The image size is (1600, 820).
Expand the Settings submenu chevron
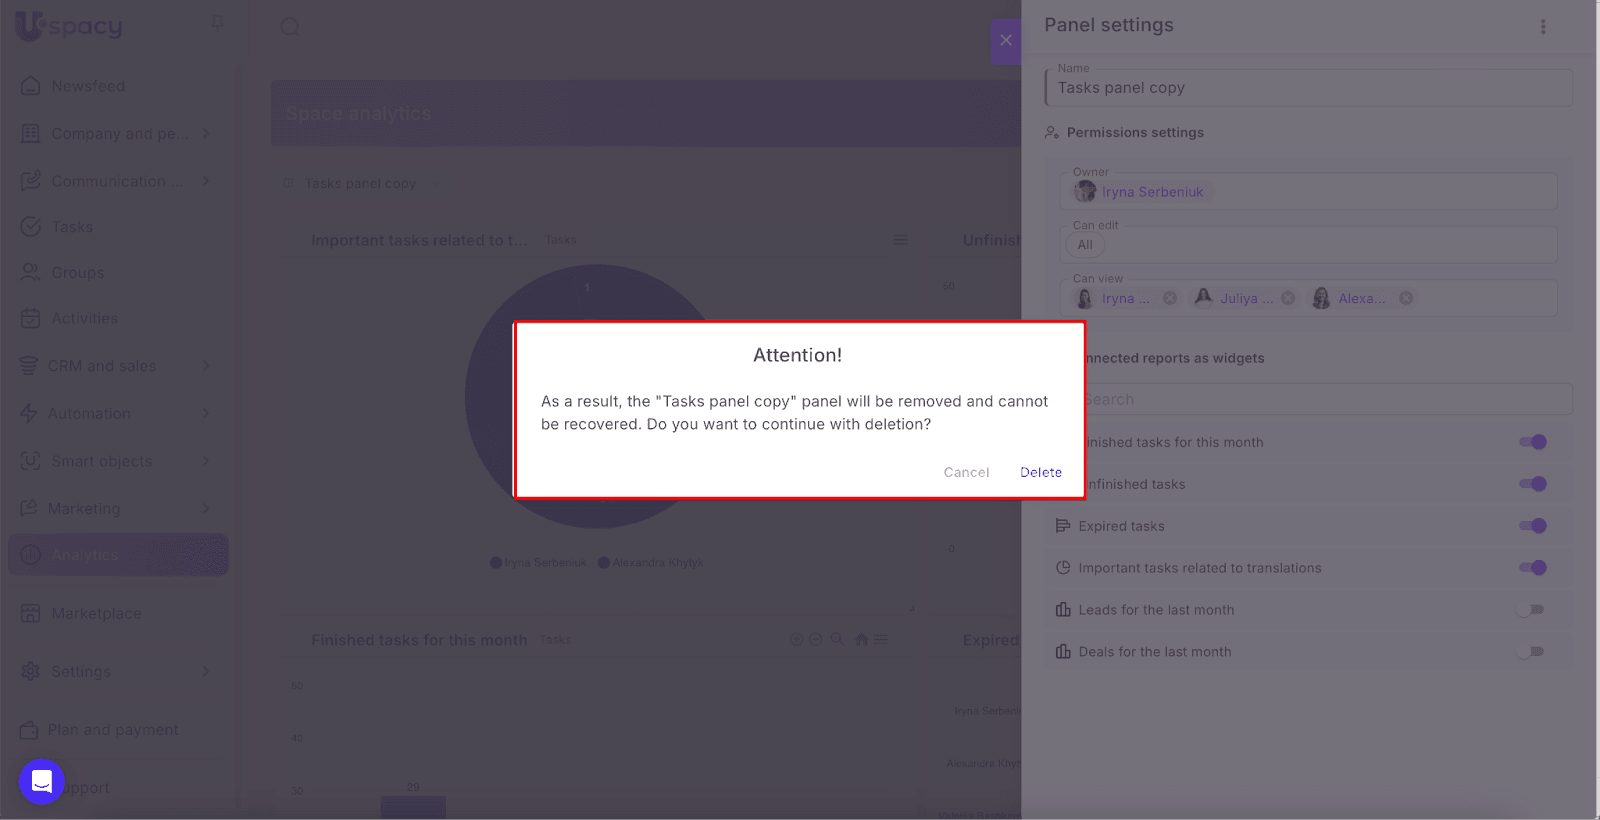(206, 671)
